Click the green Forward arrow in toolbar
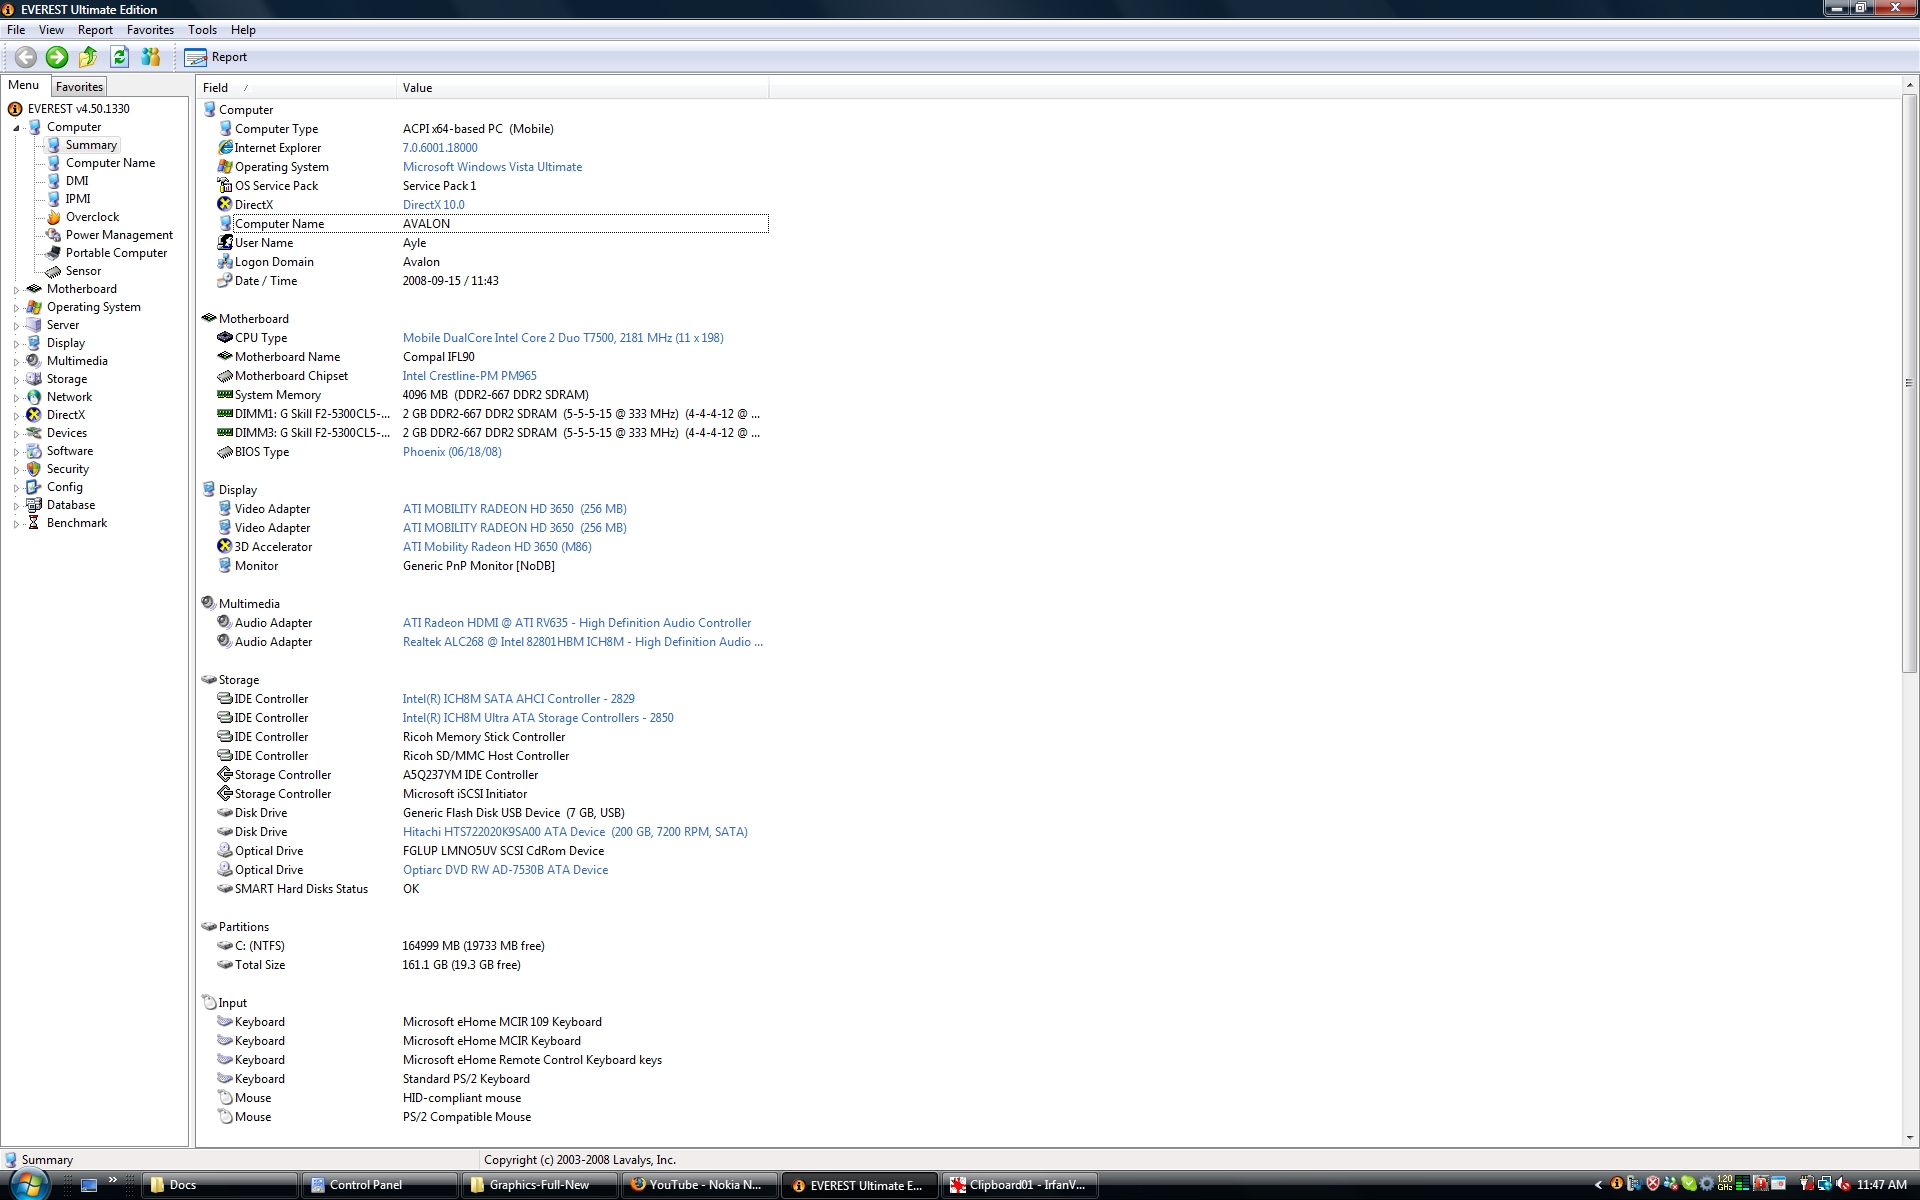 (57, 57)
